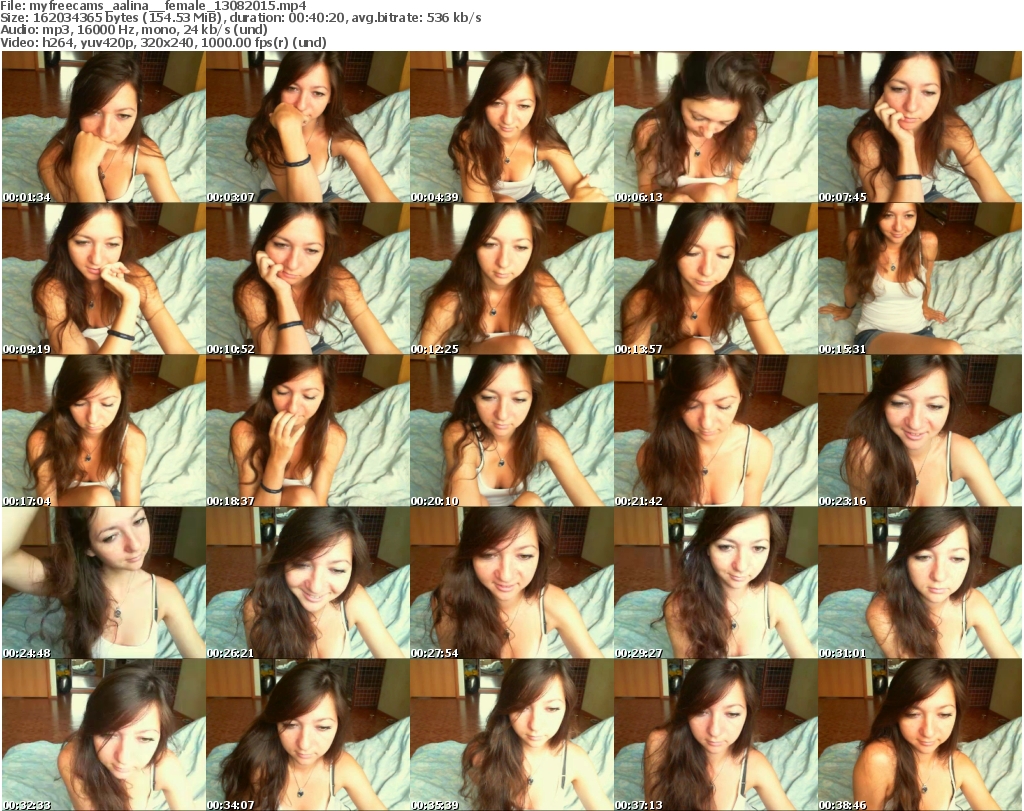
Task: Click the 00:27:54 video frame
Action: (x=511, y=582)
